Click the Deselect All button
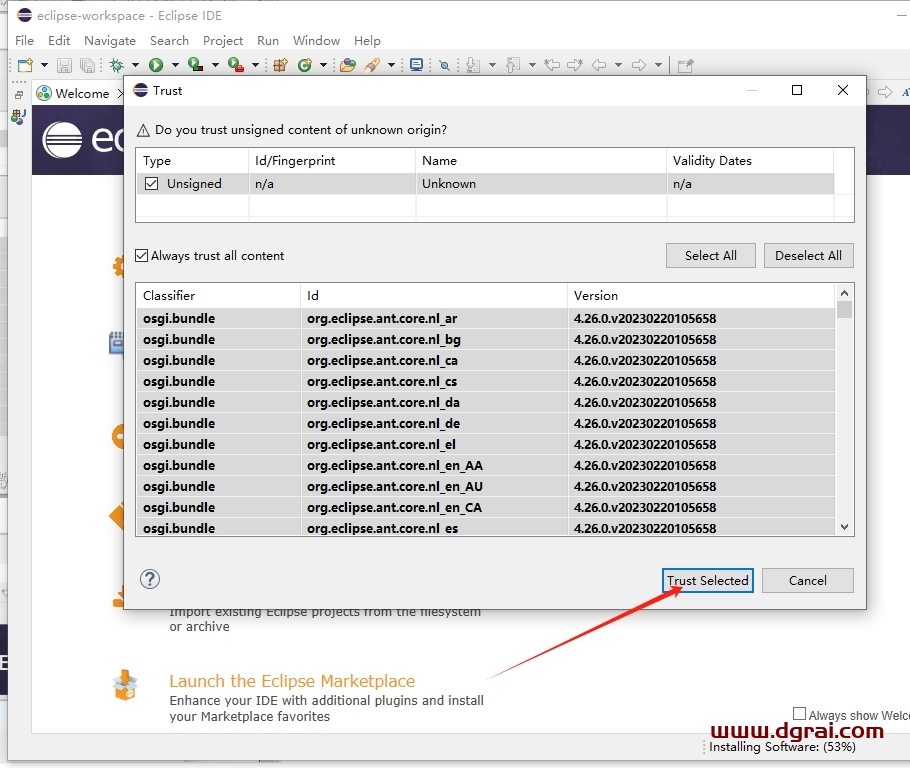This screenshot has width=910, height=768. click(x=808, y=255)
